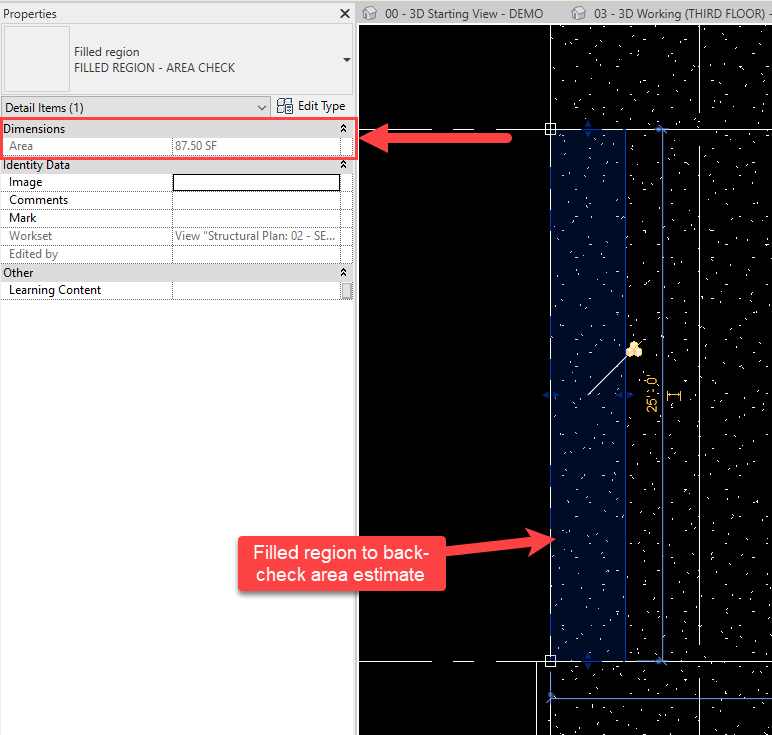Collapse the Other section
This screenshot has height=735, width=772.
[x=343, y=272]
